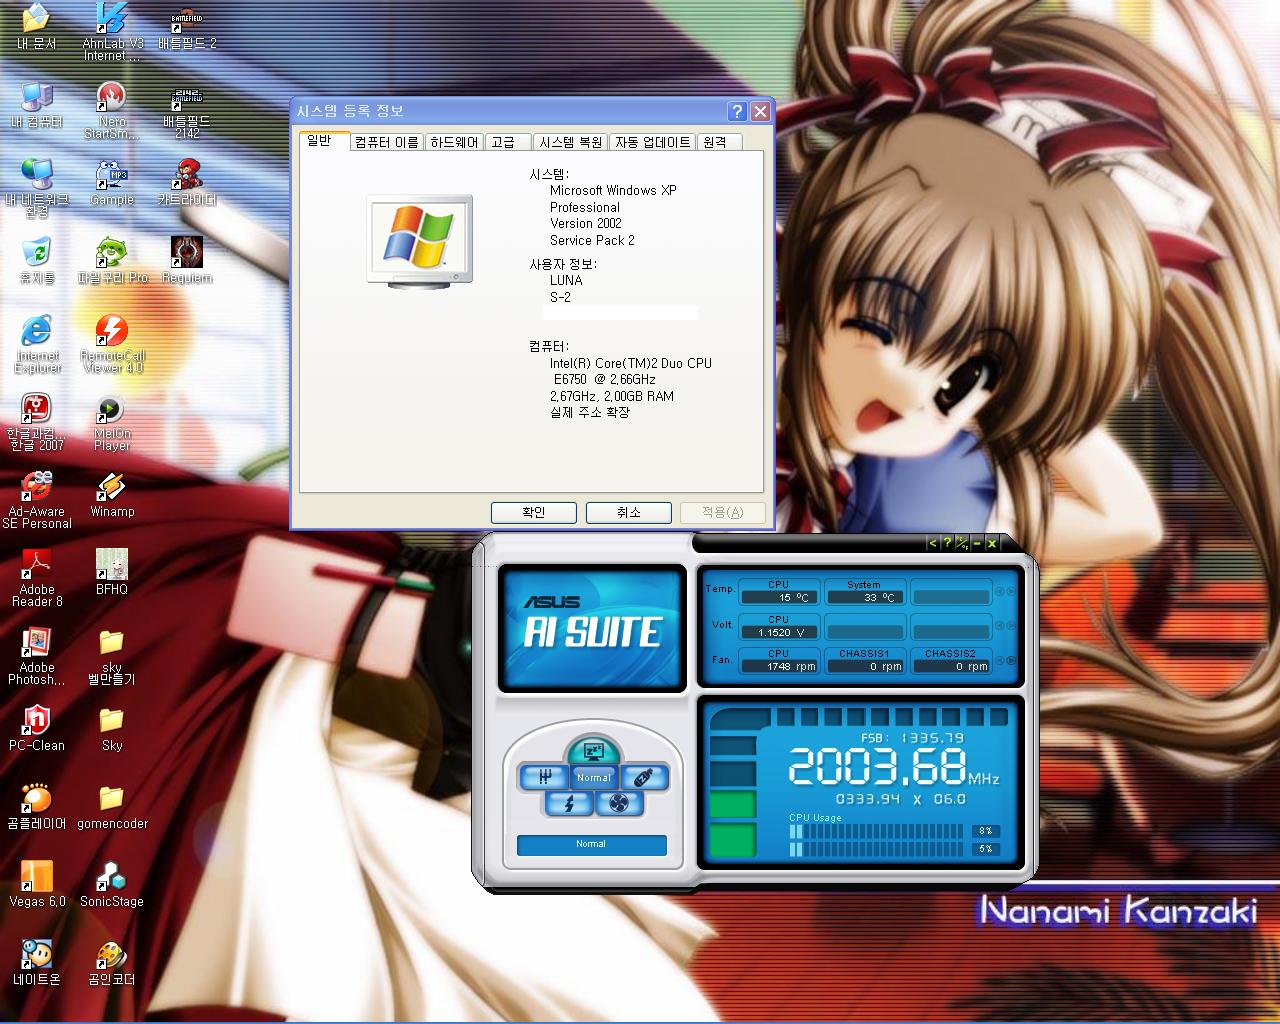Select the 카트라이더 desktop icon
This screenshot has width=1280, height=1024.
187,183
